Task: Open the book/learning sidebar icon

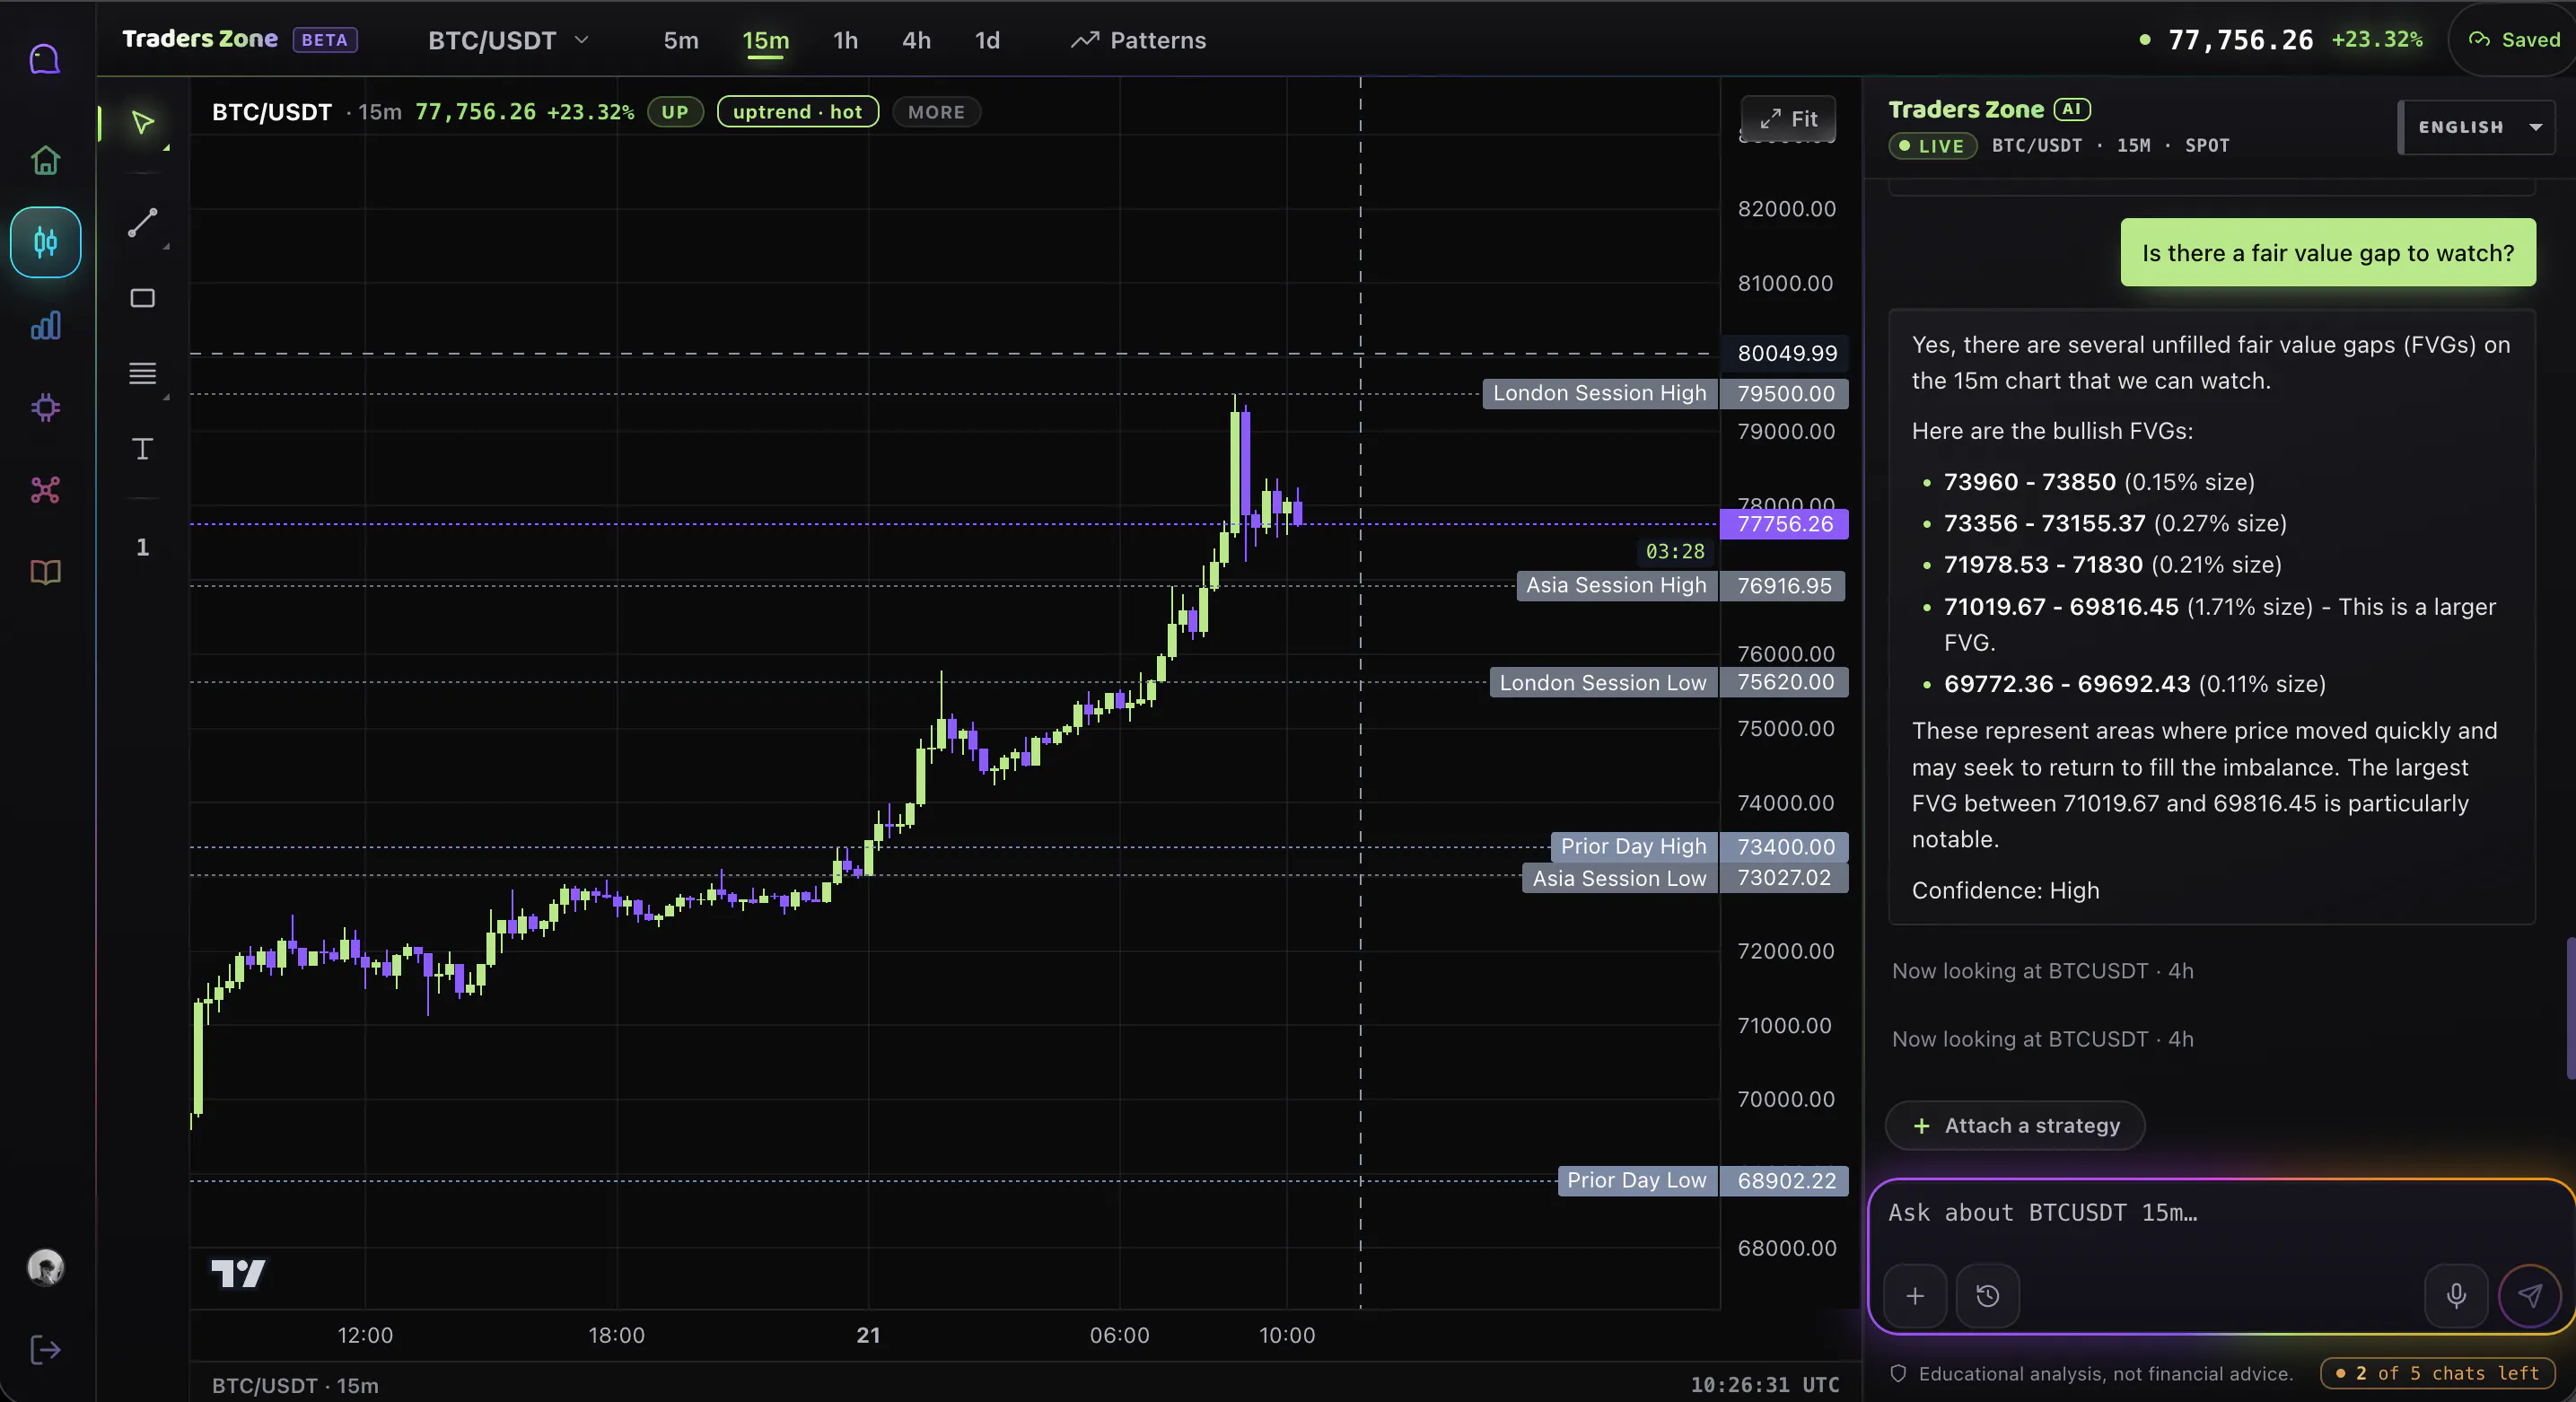Action: [x=45, y=572]
